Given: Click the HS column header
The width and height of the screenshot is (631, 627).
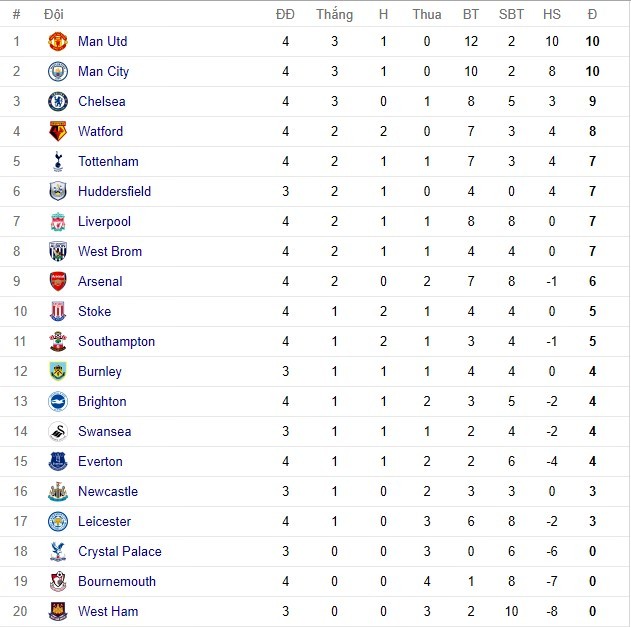Looking at the screenshot, I should (552, 14).
